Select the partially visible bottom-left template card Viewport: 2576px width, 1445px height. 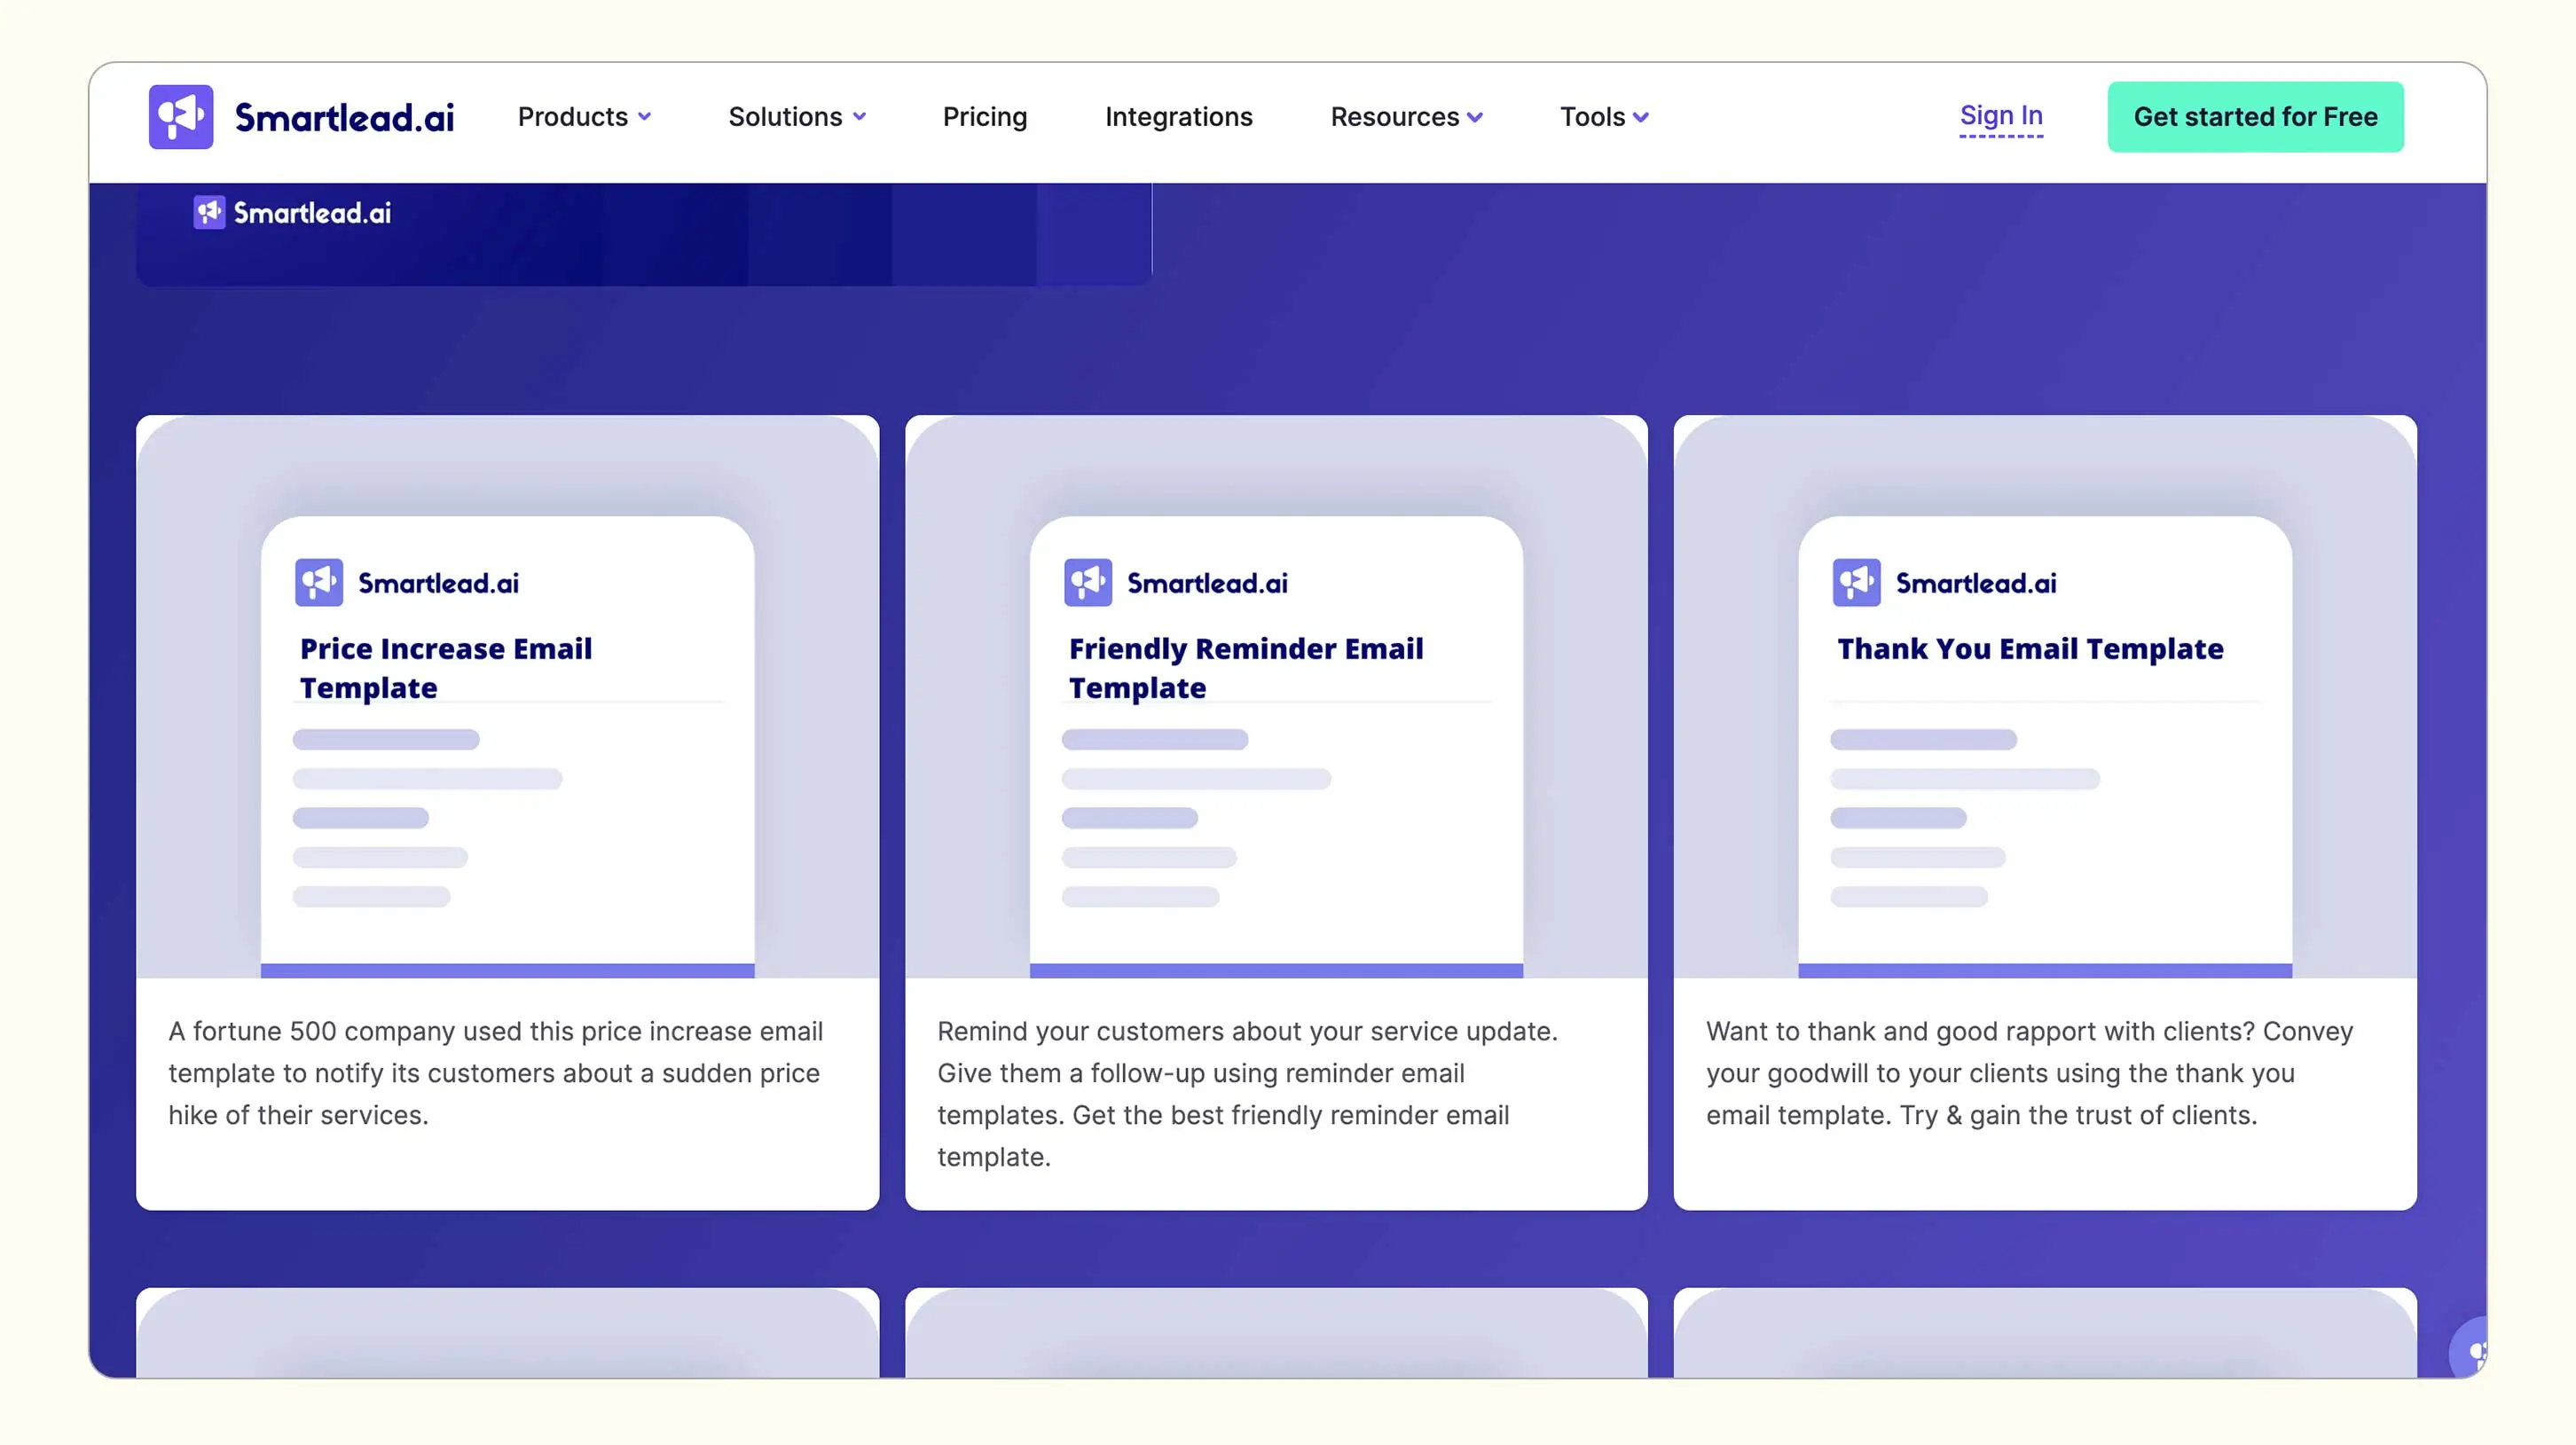point(507,1332)
